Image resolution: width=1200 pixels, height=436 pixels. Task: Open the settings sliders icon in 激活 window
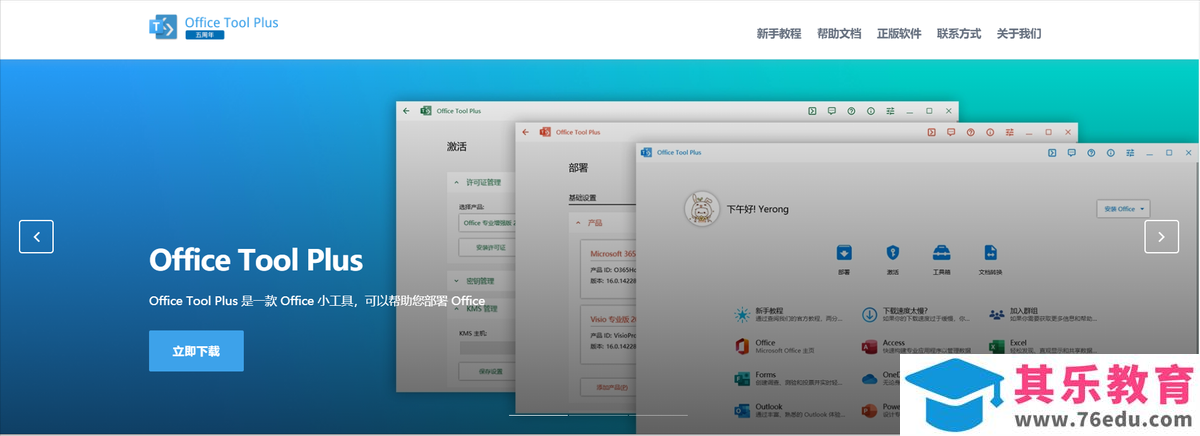click(890, 111)
